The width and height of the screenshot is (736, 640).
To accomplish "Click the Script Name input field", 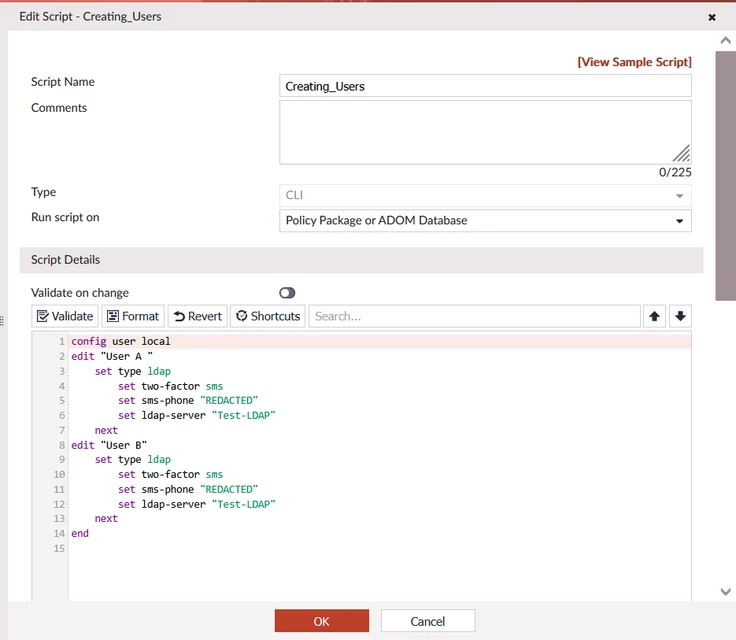I will [485, 86].
